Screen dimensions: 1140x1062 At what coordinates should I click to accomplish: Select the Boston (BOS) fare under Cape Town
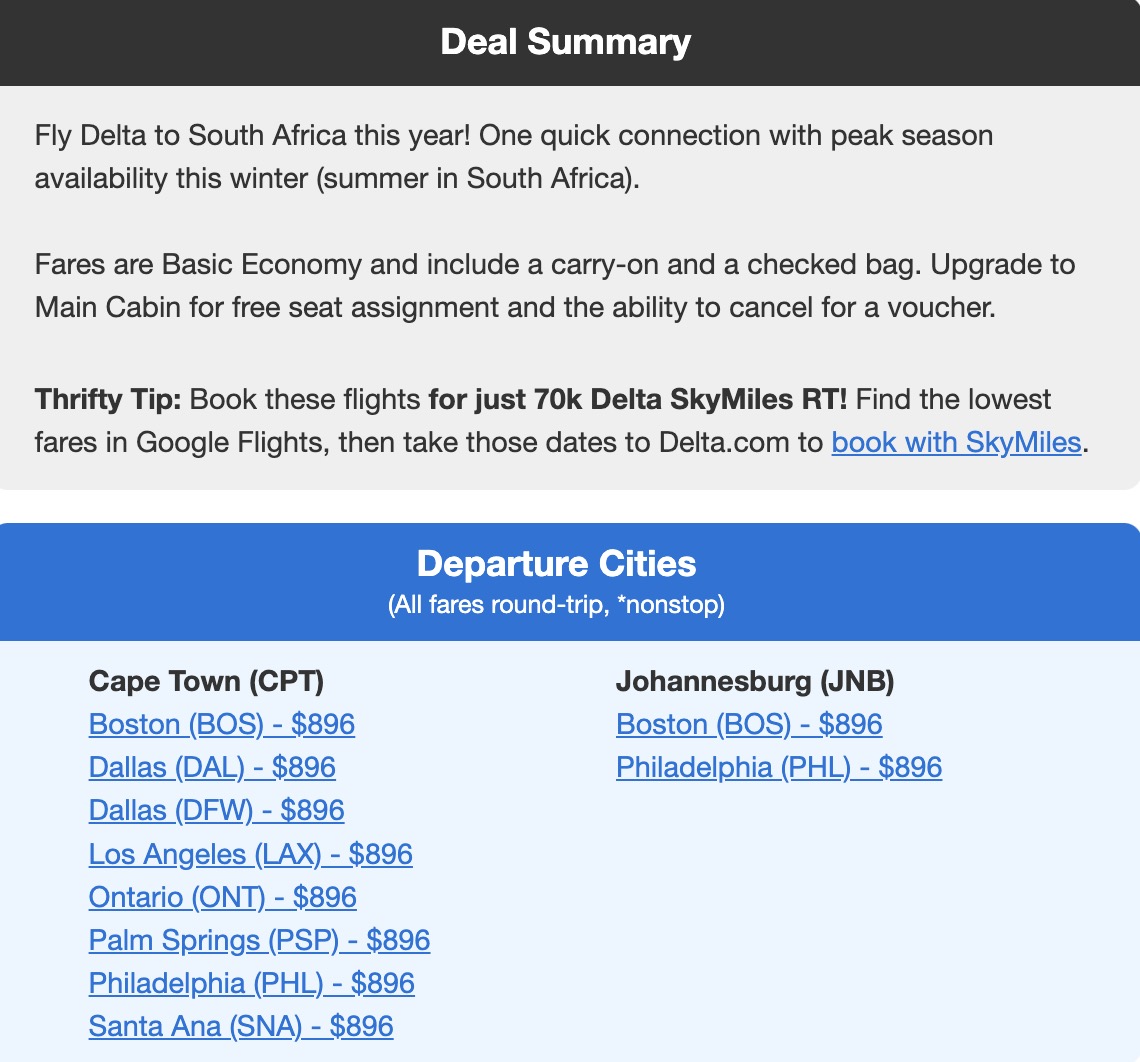[x=221, y=724]
